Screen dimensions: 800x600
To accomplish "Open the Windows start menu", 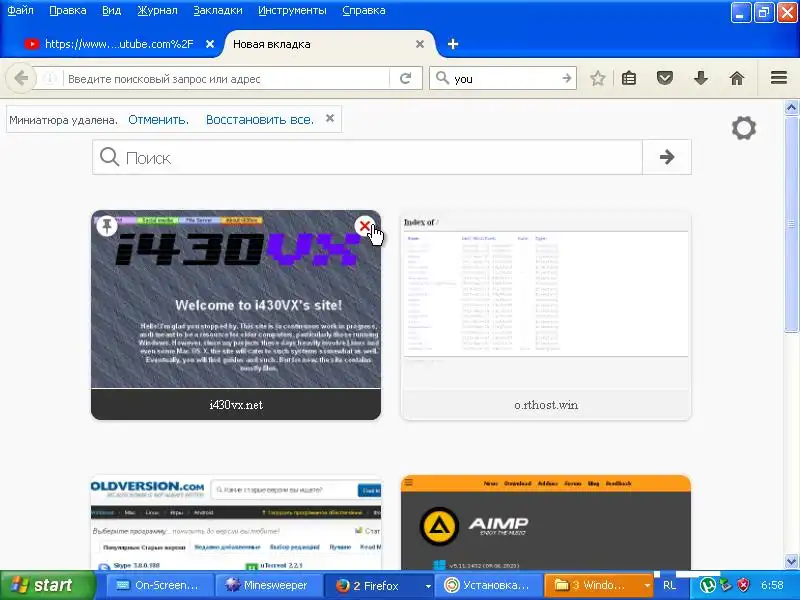I will pos(48,585).
